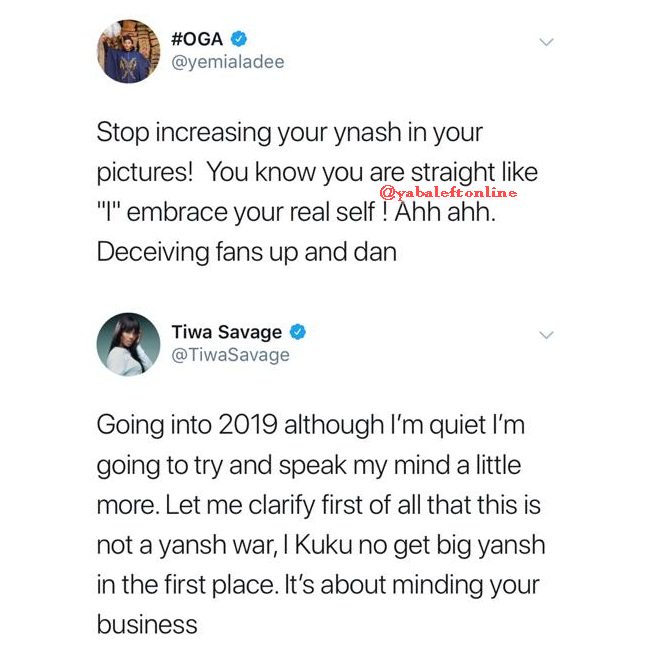Viewport: 650px width, 650px height.
Task: Click the 'Going into 2019' line
Action: point(309,425)
